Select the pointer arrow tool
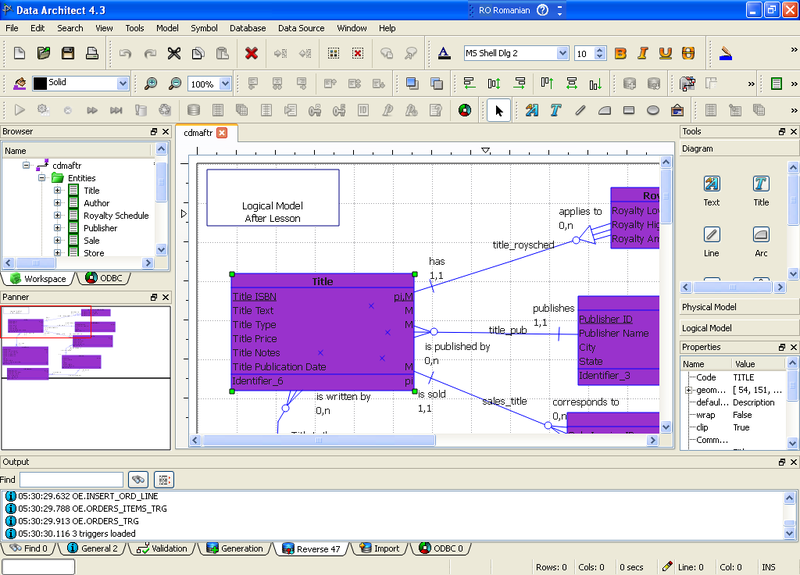Viewport: 800px width, 575px height. pos(498,110)
